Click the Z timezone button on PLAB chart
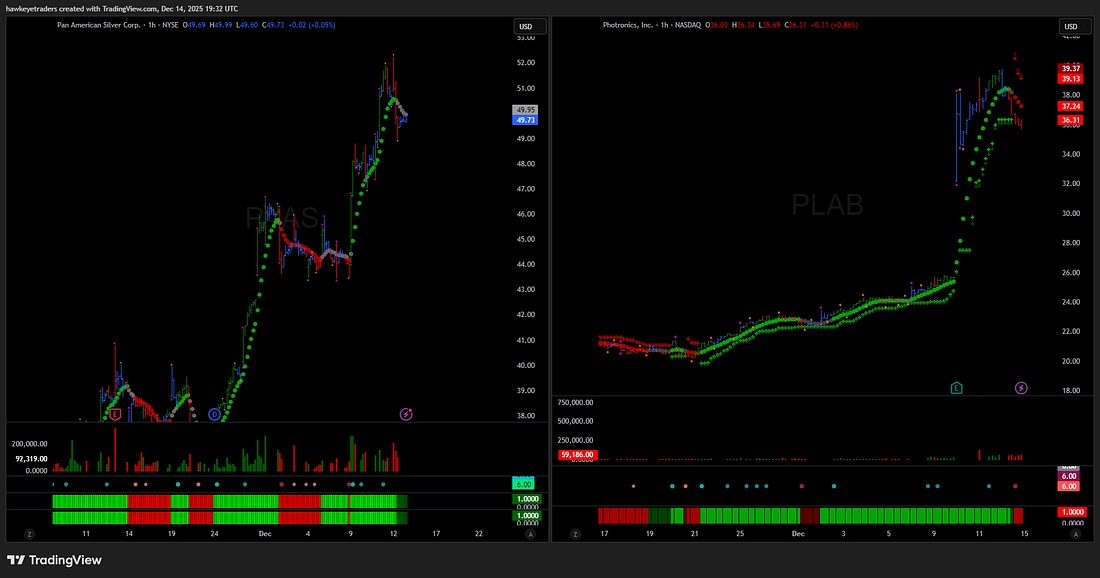The image size is (1100, 578). pyautogui.click(x=575, y=534)
